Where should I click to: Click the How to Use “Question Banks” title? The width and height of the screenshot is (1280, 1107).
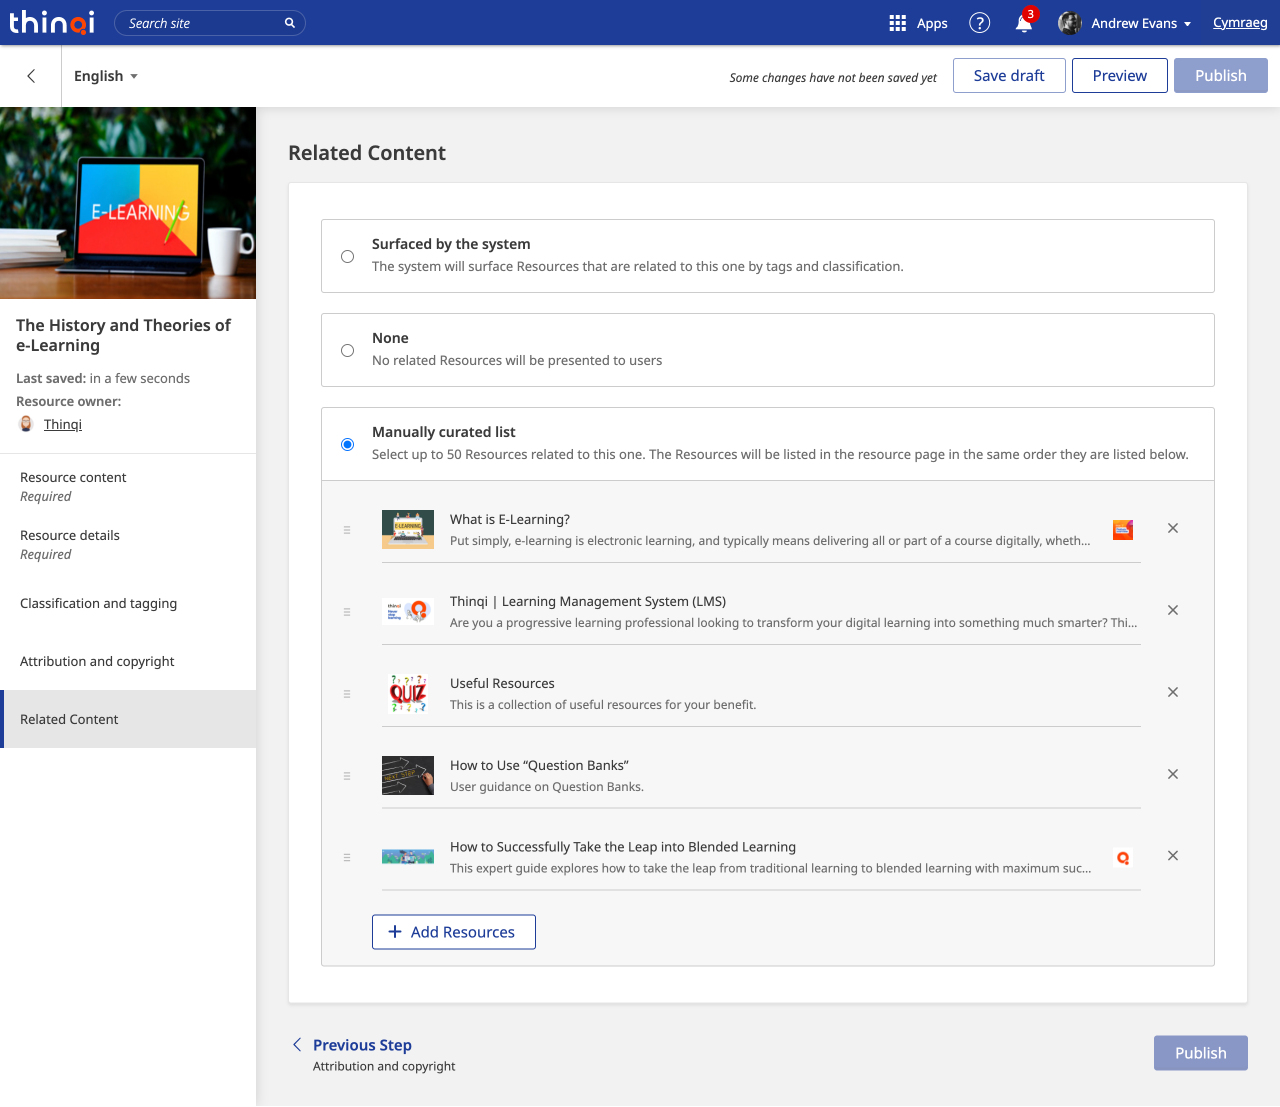pos(539,765)
